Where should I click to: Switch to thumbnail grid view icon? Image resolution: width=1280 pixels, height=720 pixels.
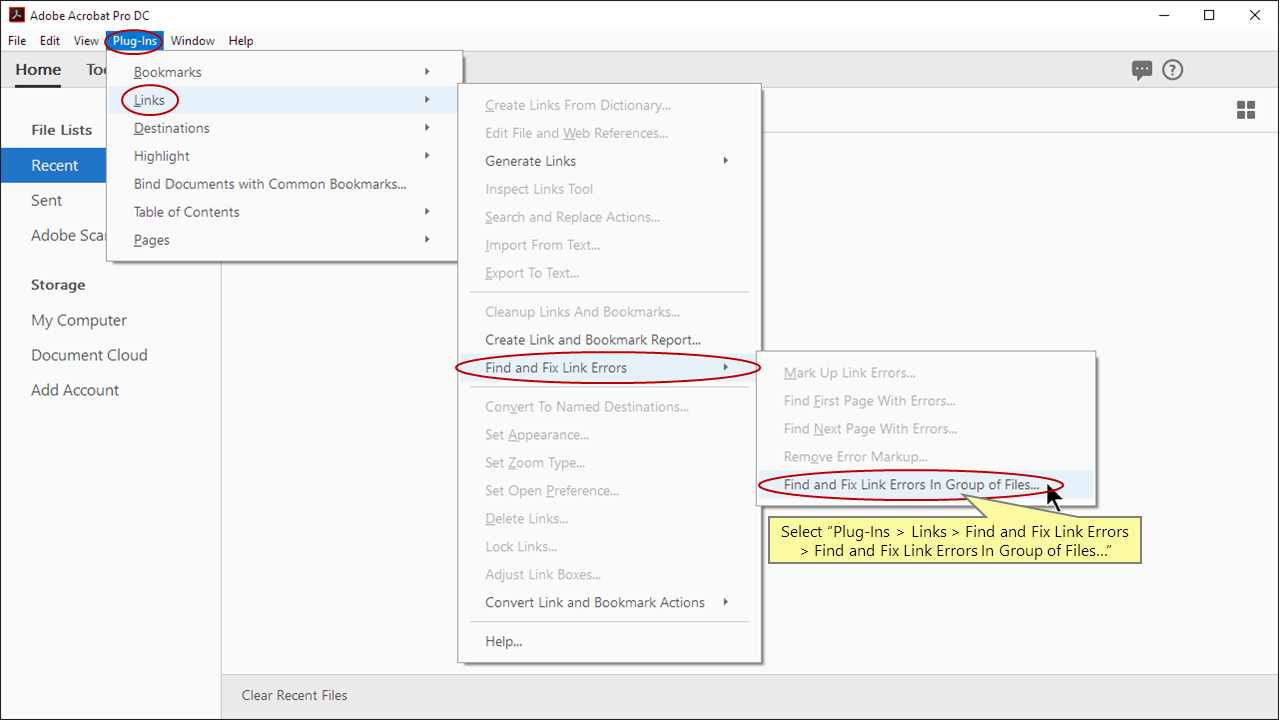click(1245, 110)
